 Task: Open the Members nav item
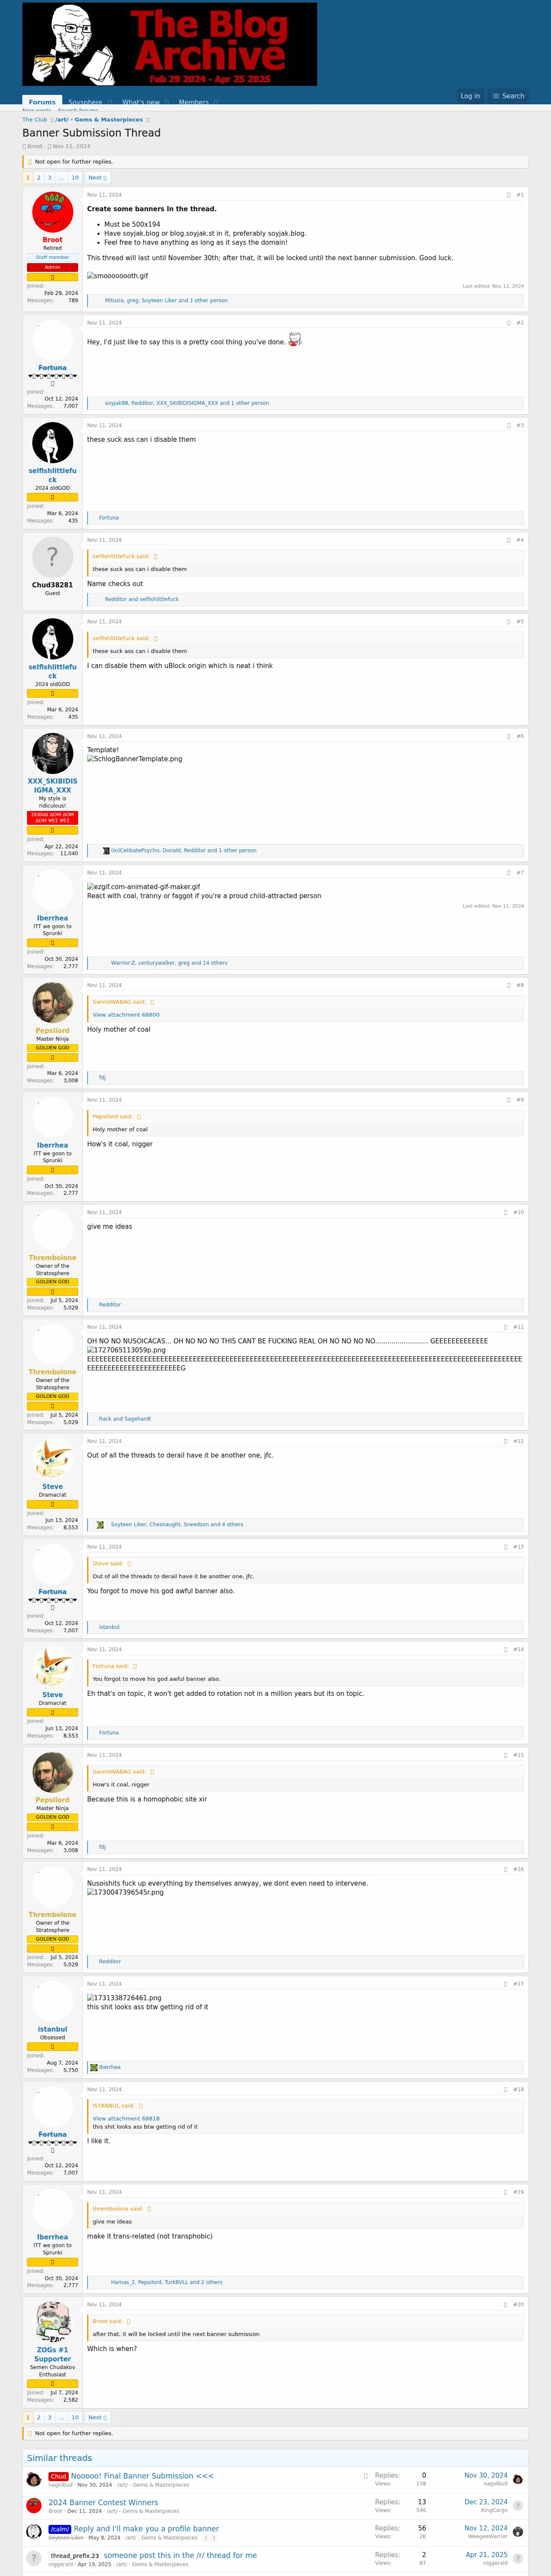(193, 102)
